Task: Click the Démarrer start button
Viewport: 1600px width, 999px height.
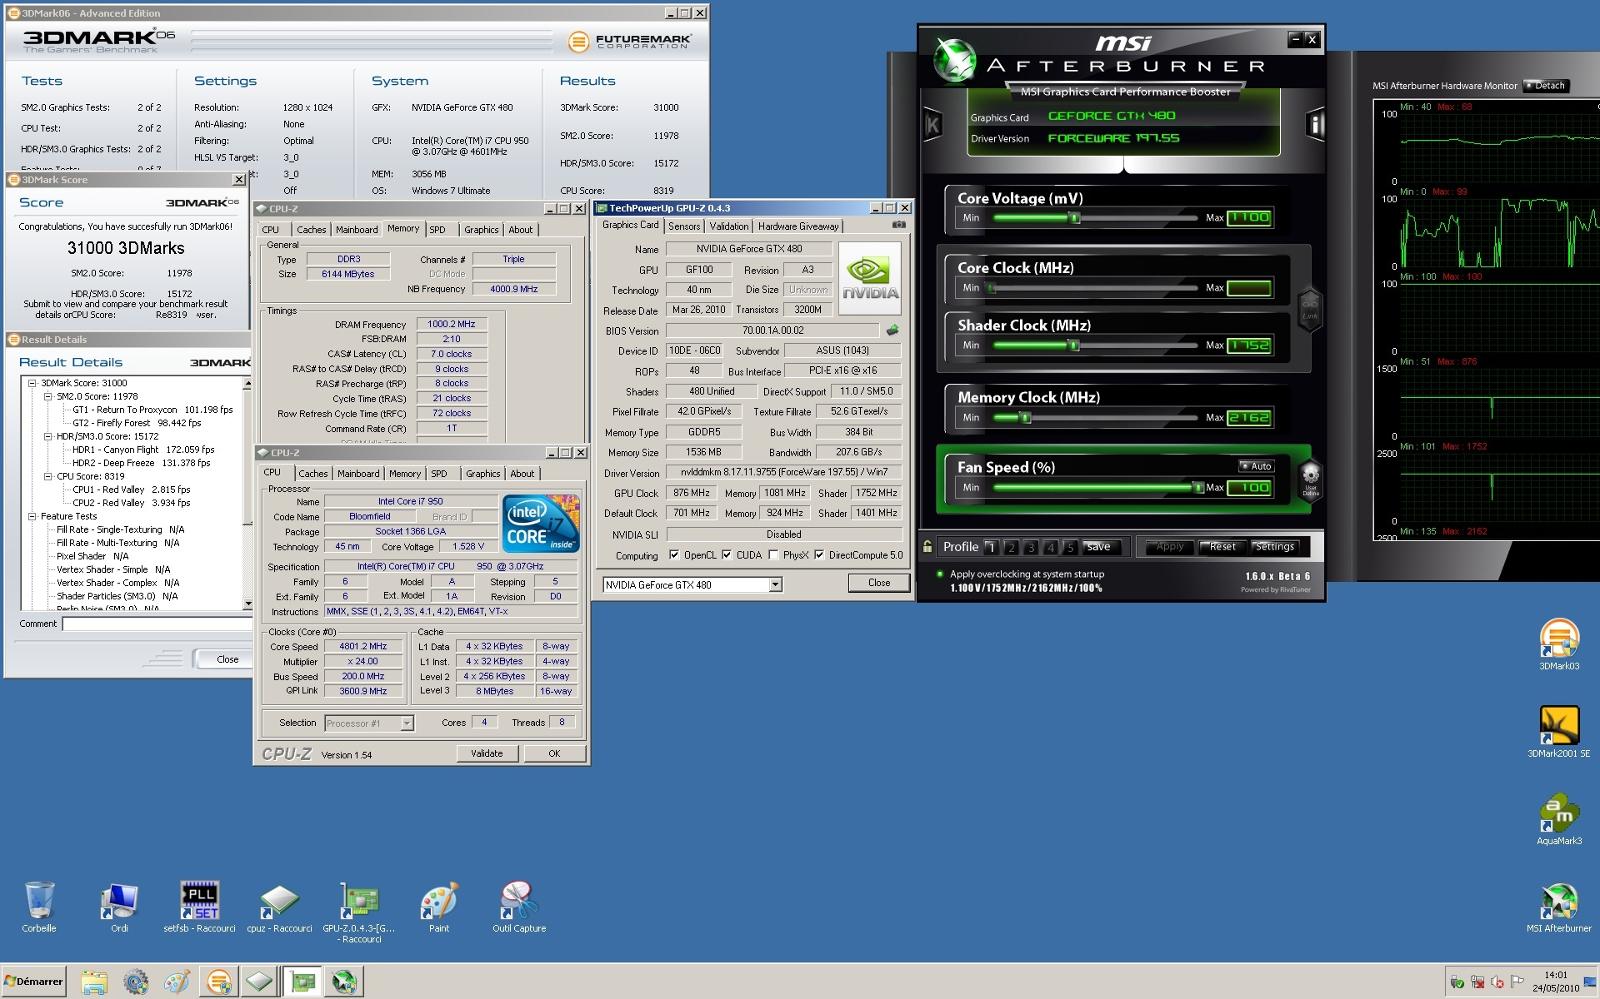Action: (x=34, y=982)
